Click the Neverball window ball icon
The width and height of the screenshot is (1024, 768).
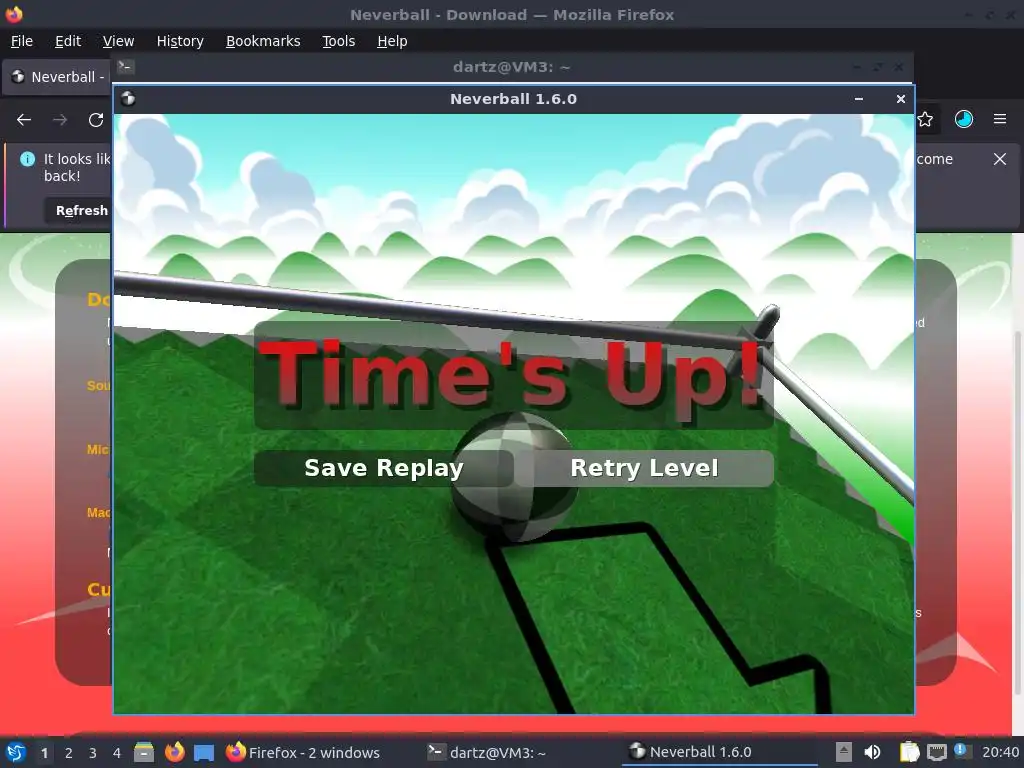(x=128, y=99)
